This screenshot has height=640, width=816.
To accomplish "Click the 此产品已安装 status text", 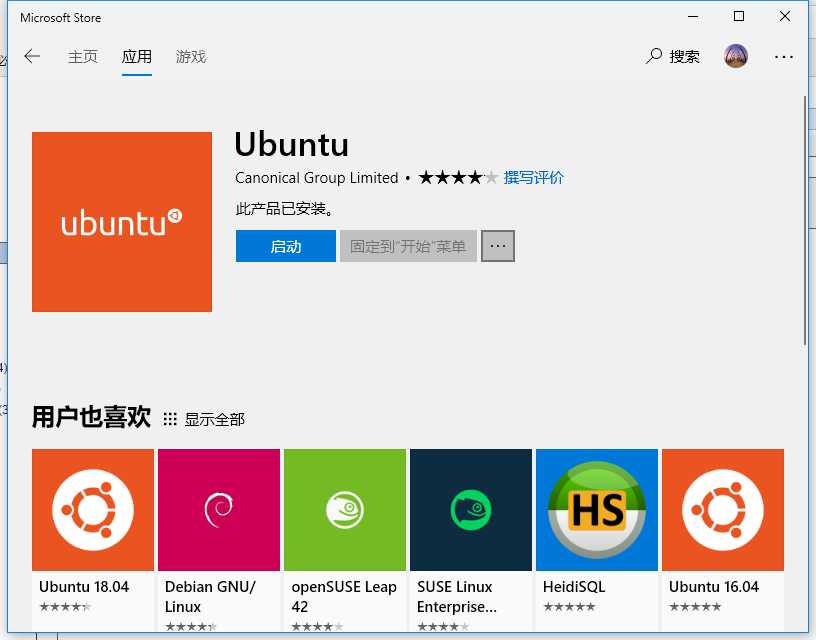I will point(284,209).
